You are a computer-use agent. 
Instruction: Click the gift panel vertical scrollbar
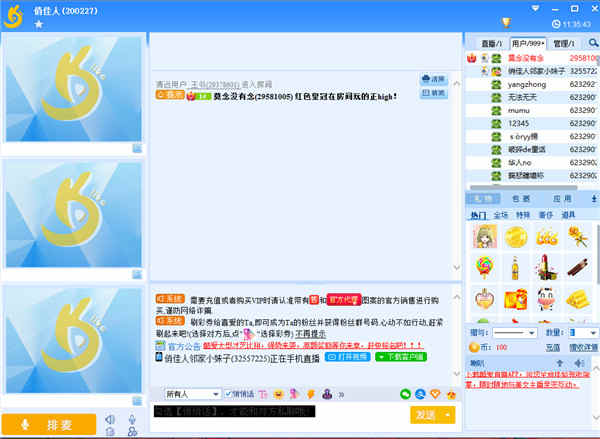pos(597,253)
